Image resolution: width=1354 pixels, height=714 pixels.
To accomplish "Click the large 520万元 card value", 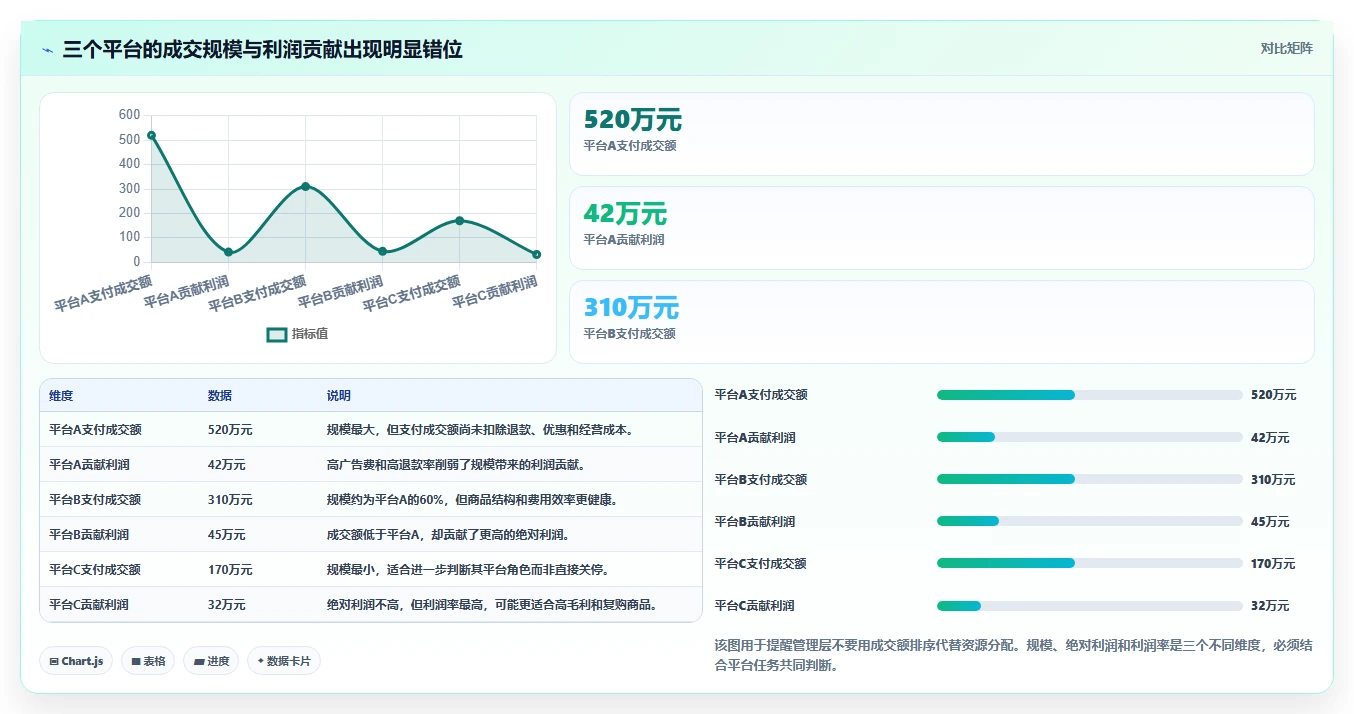I will [x=633, y=120].
